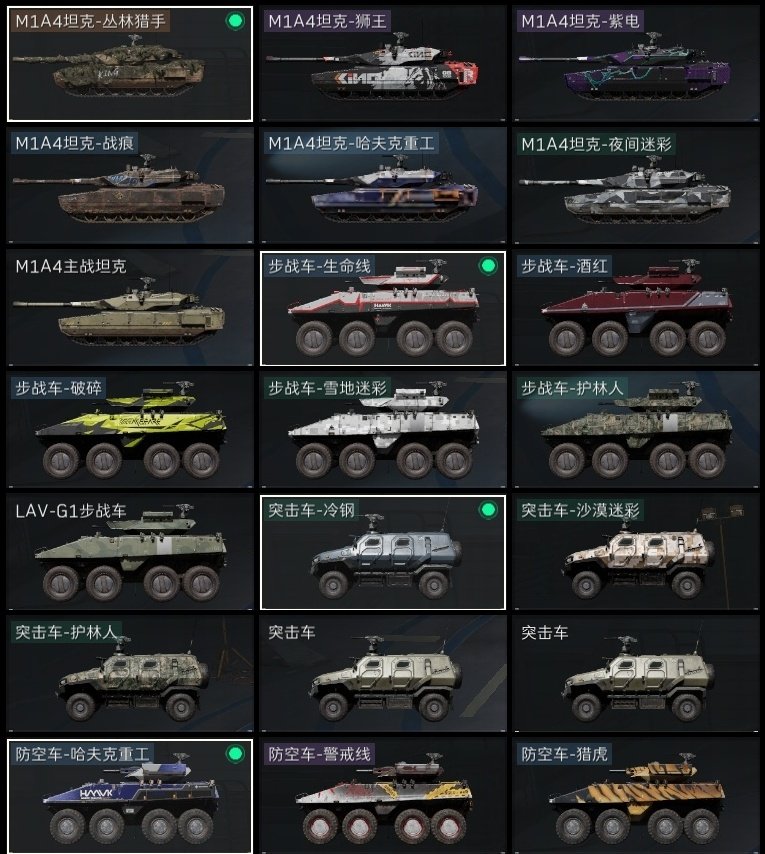Choose the default LAV-G1步战车 card
This screenshot has height=854, width=765.
pos(130,552)
